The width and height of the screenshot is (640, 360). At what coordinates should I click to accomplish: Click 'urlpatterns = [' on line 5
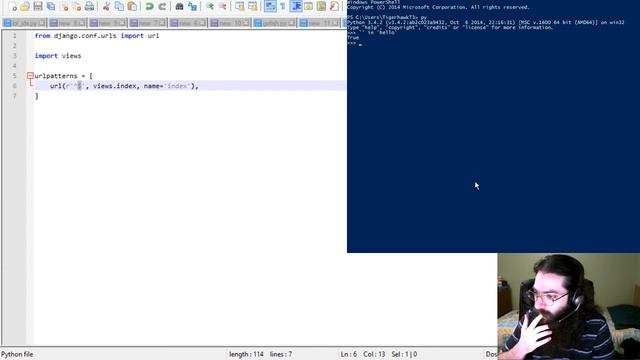click(x=64, y=76)
